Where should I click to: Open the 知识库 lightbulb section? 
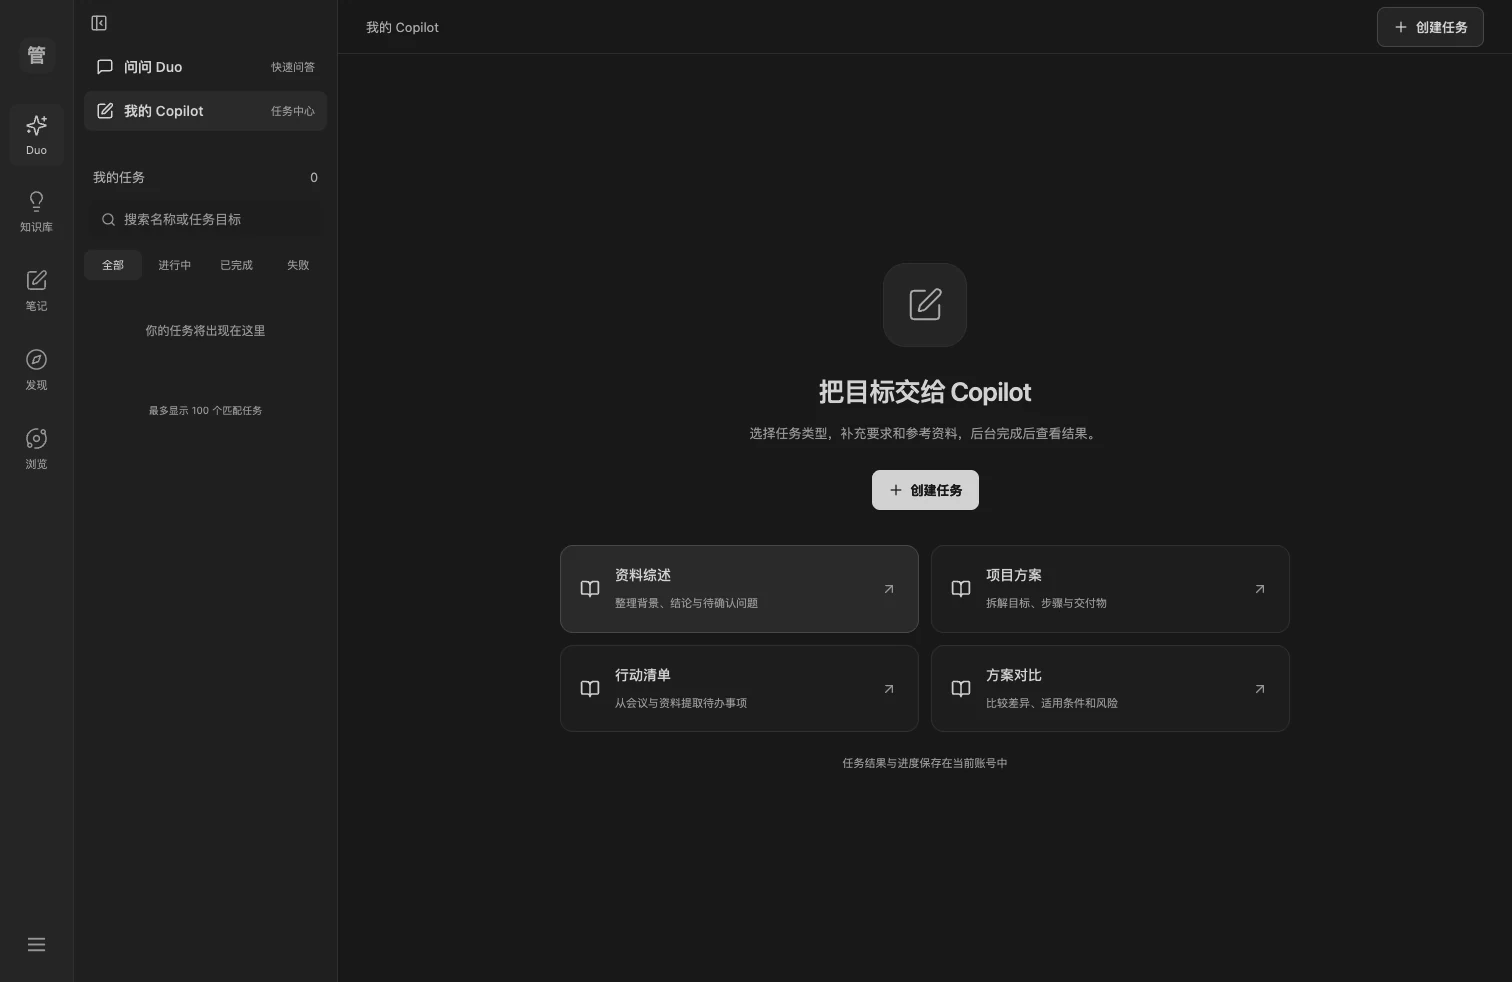(x=36, y=212)
